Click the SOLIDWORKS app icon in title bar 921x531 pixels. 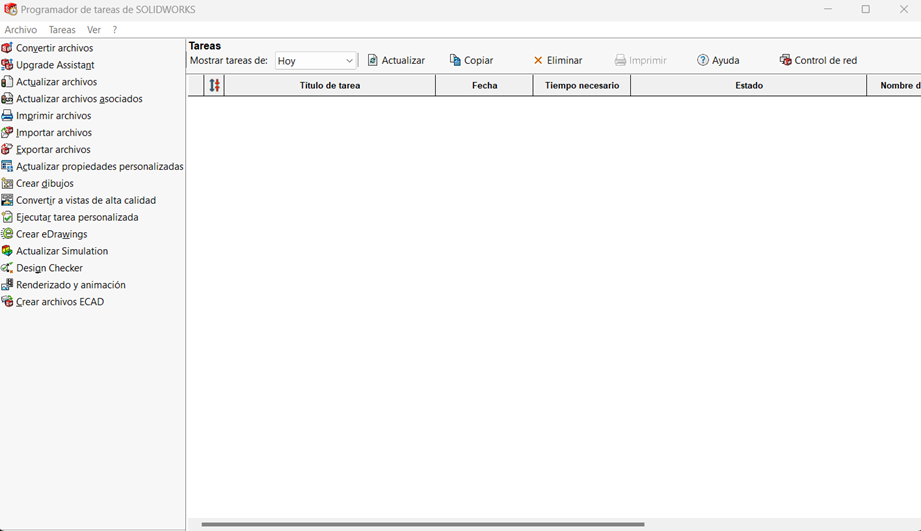(11, 9)
